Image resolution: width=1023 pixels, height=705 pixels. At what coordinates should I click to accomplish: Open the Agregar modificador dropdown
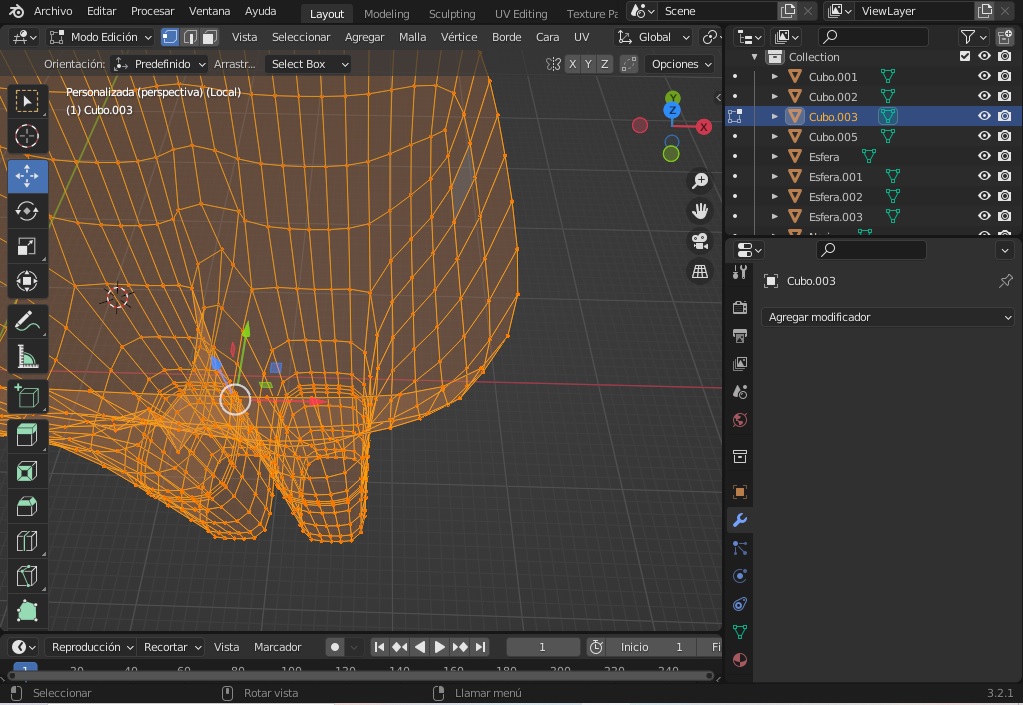(888, 317)
